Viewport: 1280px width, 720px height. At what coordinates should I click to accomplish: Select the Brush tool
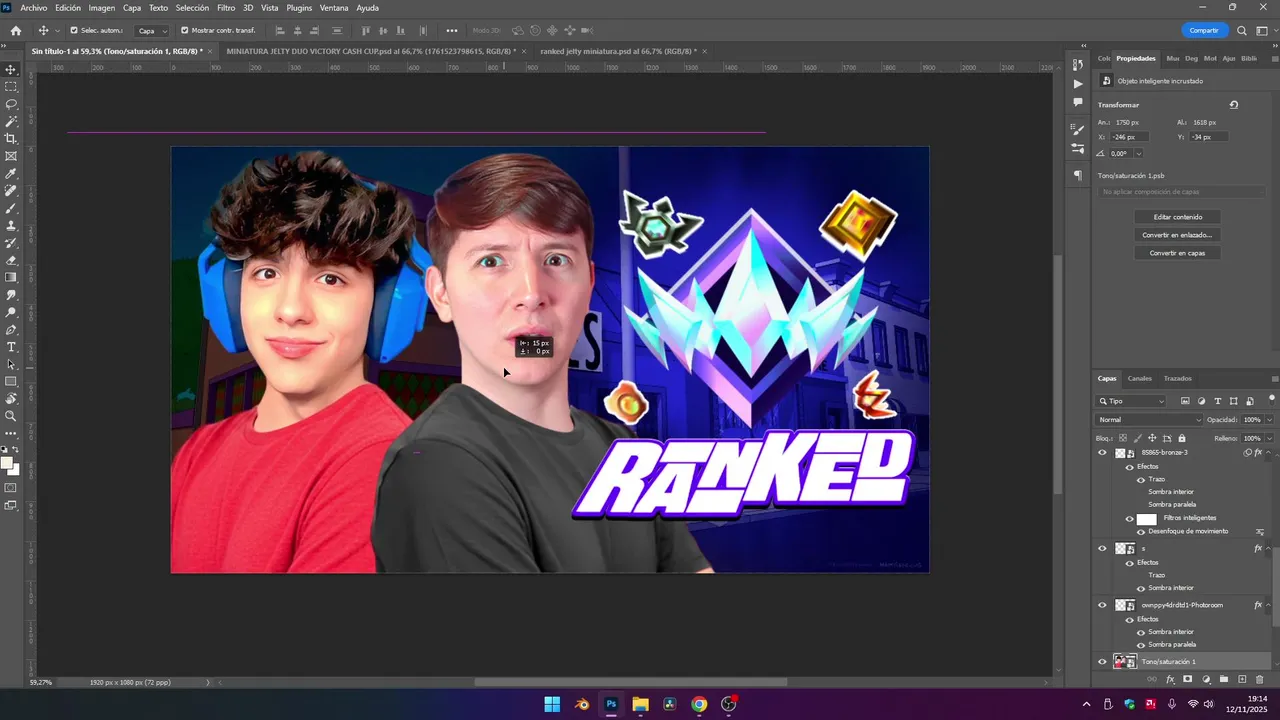coord(11,208)
